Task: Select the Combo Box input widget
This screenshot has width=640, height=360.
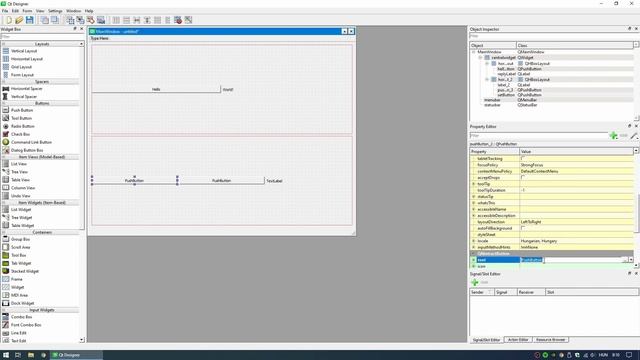Action: tap(21, 317)
